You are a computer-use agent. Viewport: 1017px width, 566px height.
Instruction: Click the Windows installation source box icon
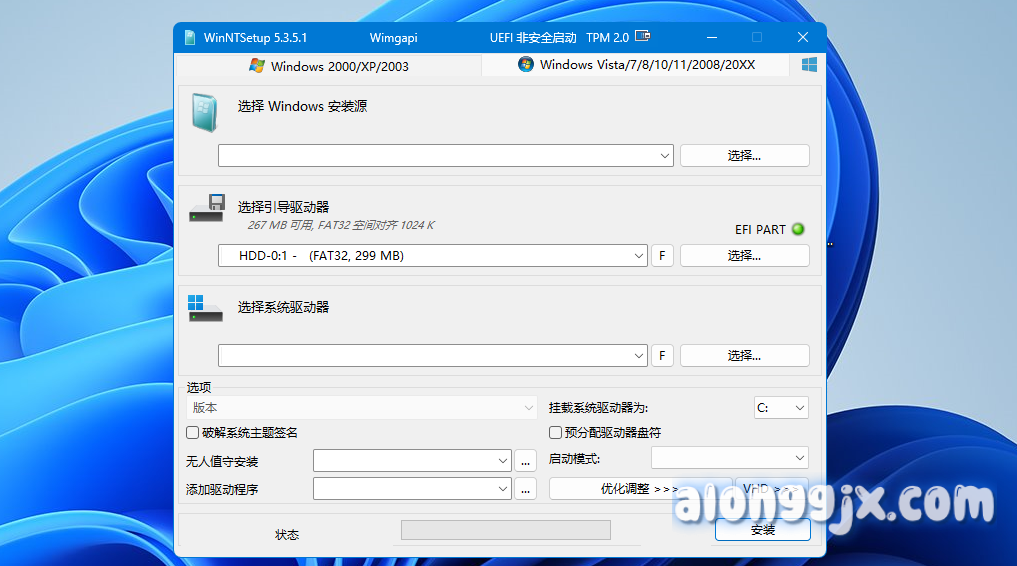(x=204, y=112)
